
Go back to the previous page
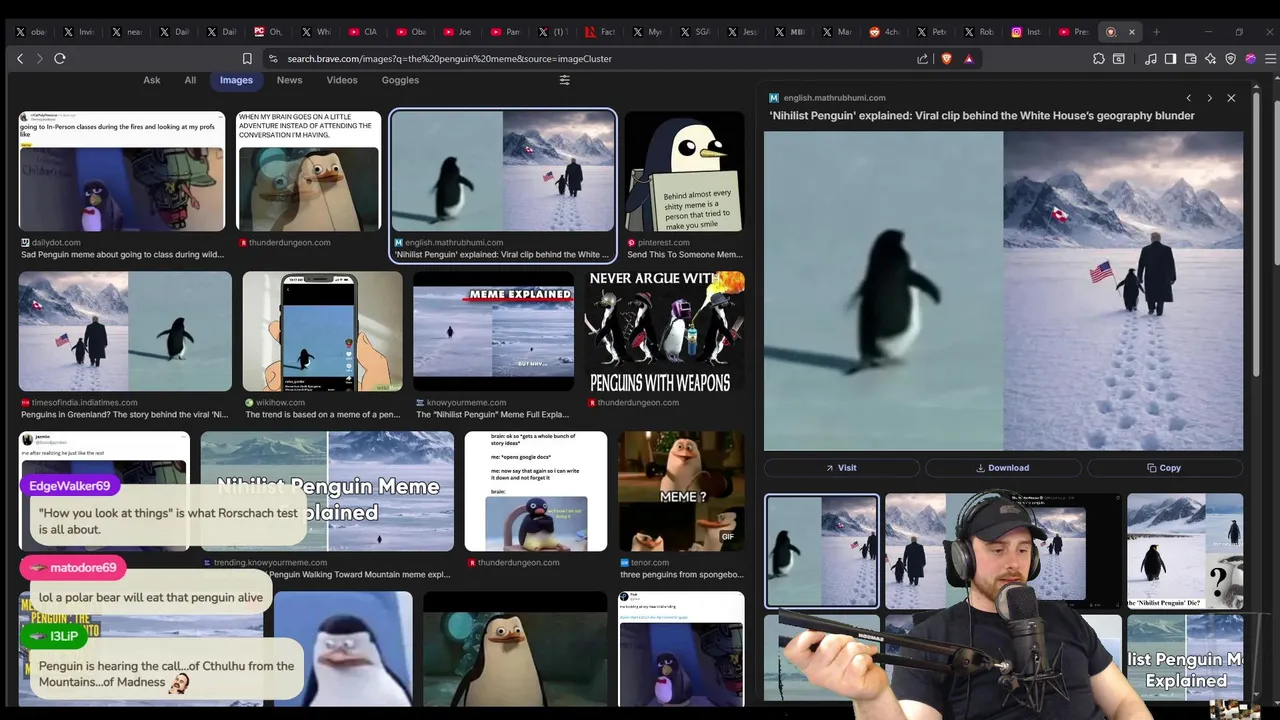(x=20, y=59)
